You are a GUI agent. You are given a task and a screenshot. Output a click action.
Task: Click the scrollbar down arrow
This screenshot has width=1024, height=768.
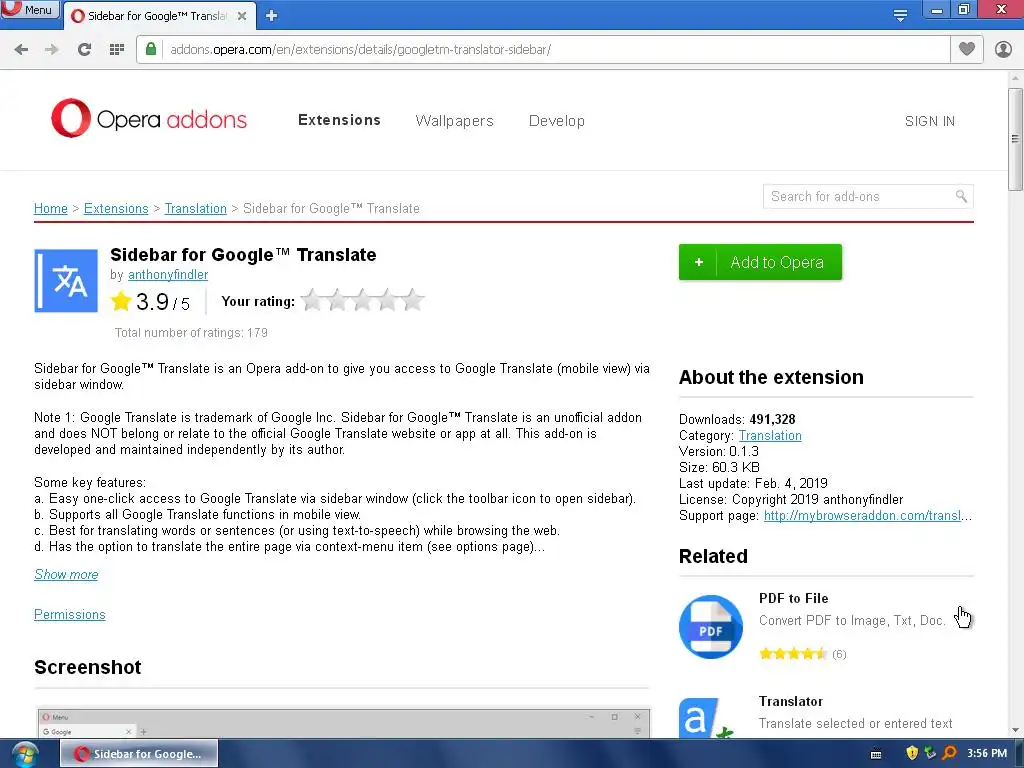point(1015,730)
